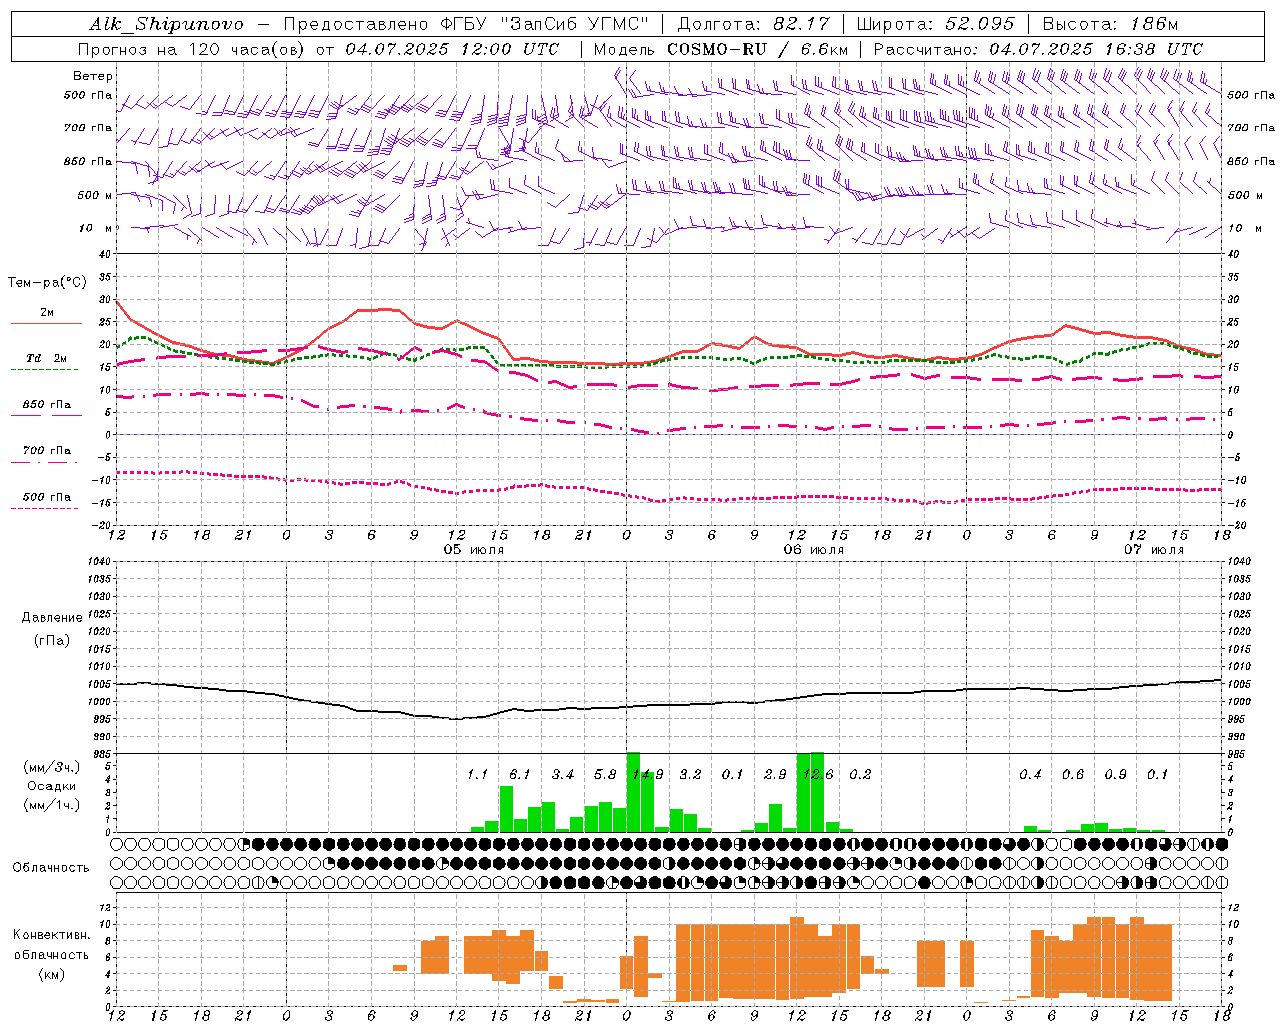Click the (мм/3ч.) unit label
This screenshot has height=1024, width=1280.
coord(51,767)
